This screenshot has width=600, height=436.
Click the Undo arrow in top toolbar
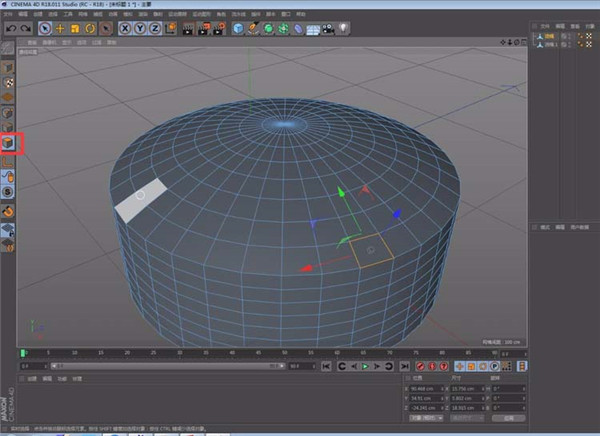[x=10, y=29]
